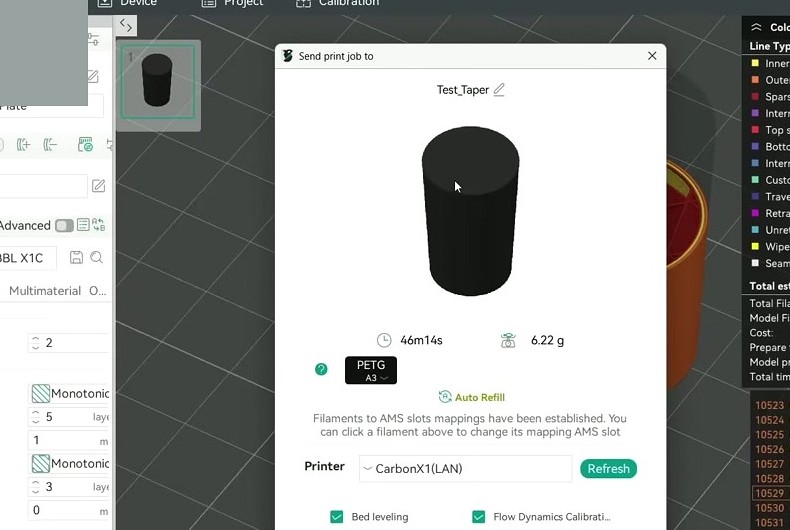The width and height of the screenshot is (790, 530).
Task: Toggle Flow Dynamics Calibration checkbox
Action: tap(479, 517)
